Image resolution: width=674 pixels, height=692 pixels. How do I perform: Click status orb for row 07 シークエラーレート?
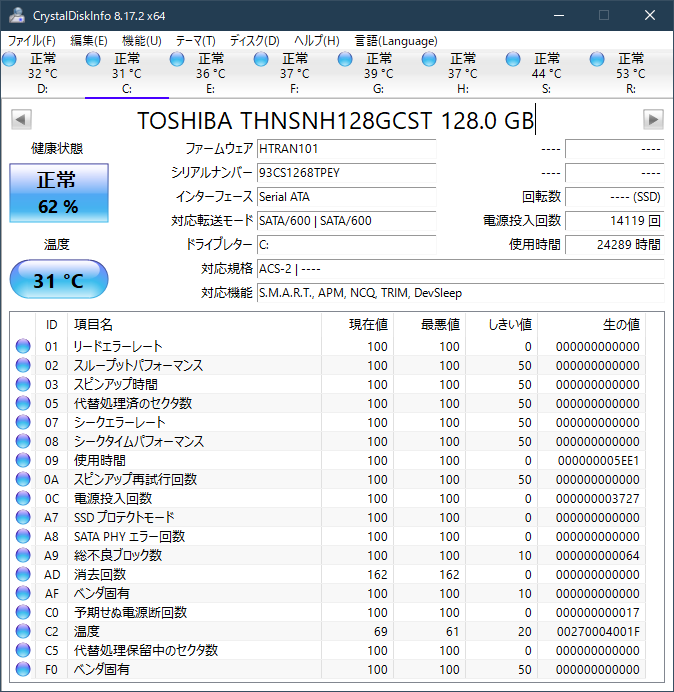coord(23,422)
